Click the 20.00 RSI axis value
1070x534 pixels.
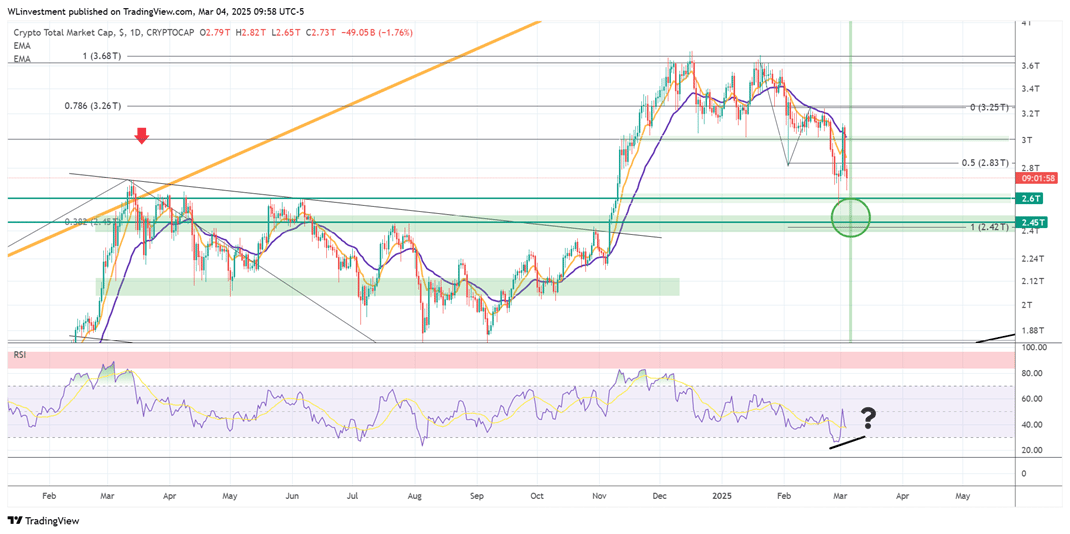click(1033, 450)
